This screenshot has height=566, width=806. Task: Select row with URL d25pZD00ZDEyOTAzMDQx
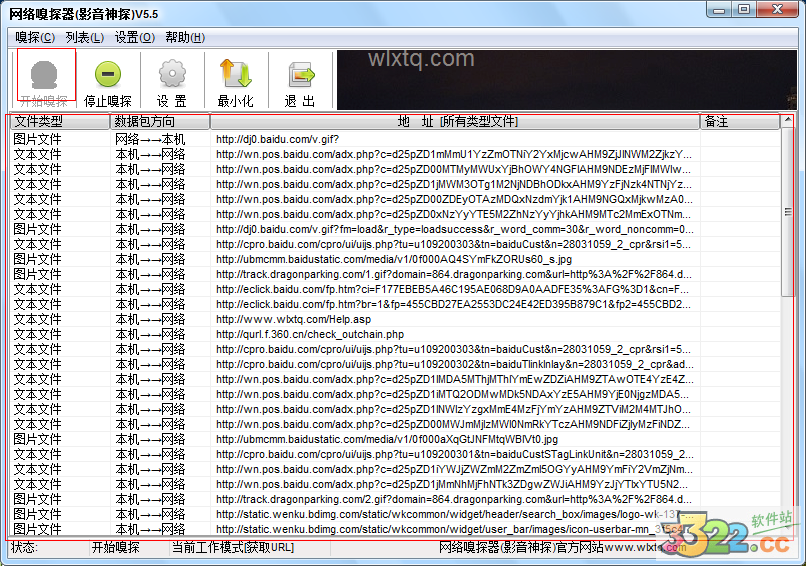[x=395, y=199]
